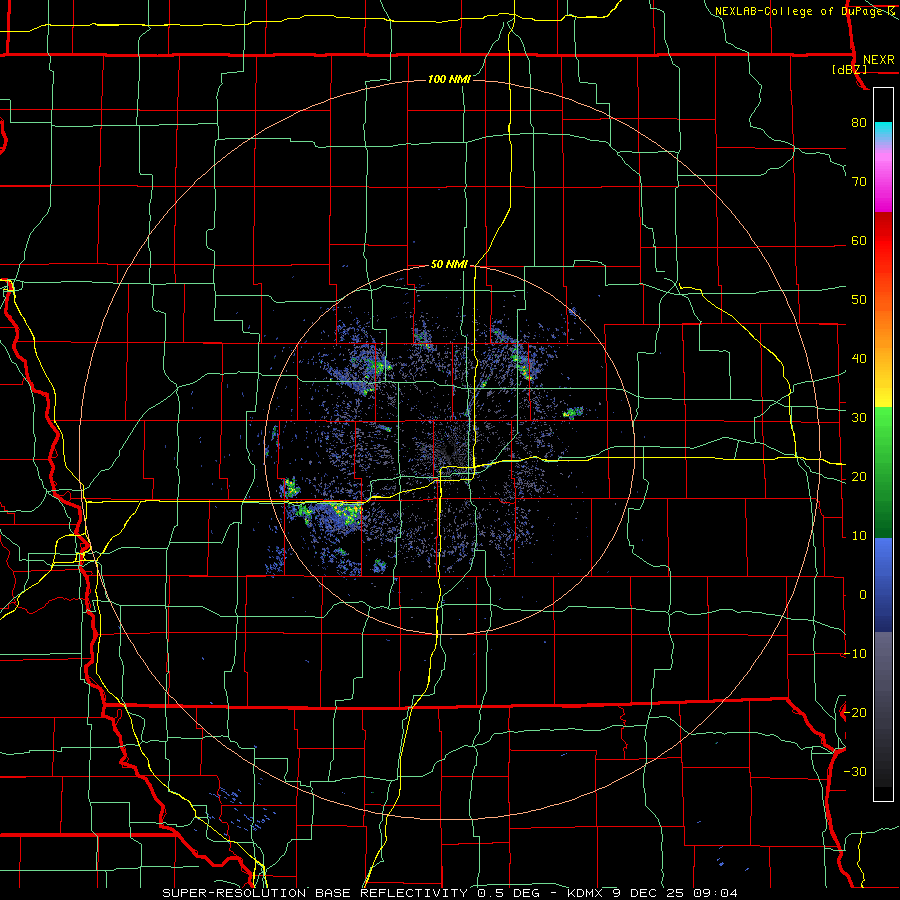Click the 50 value on the dBZ scale

(x=859, y=300)
